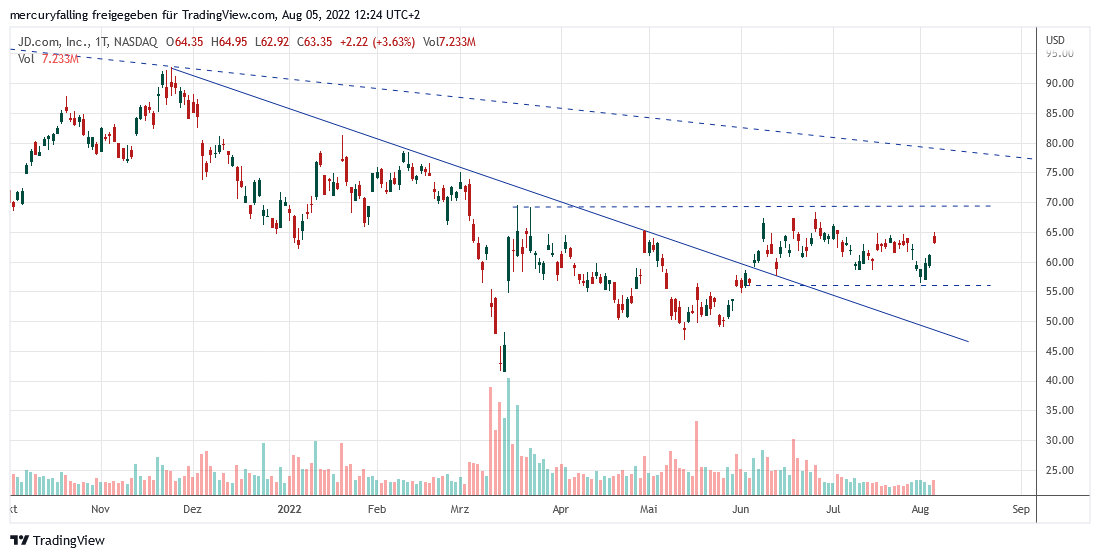This screenshot has height=558, width=1100.
Task: Click the TradingView logo icon
Action: [x=19, y=540]
